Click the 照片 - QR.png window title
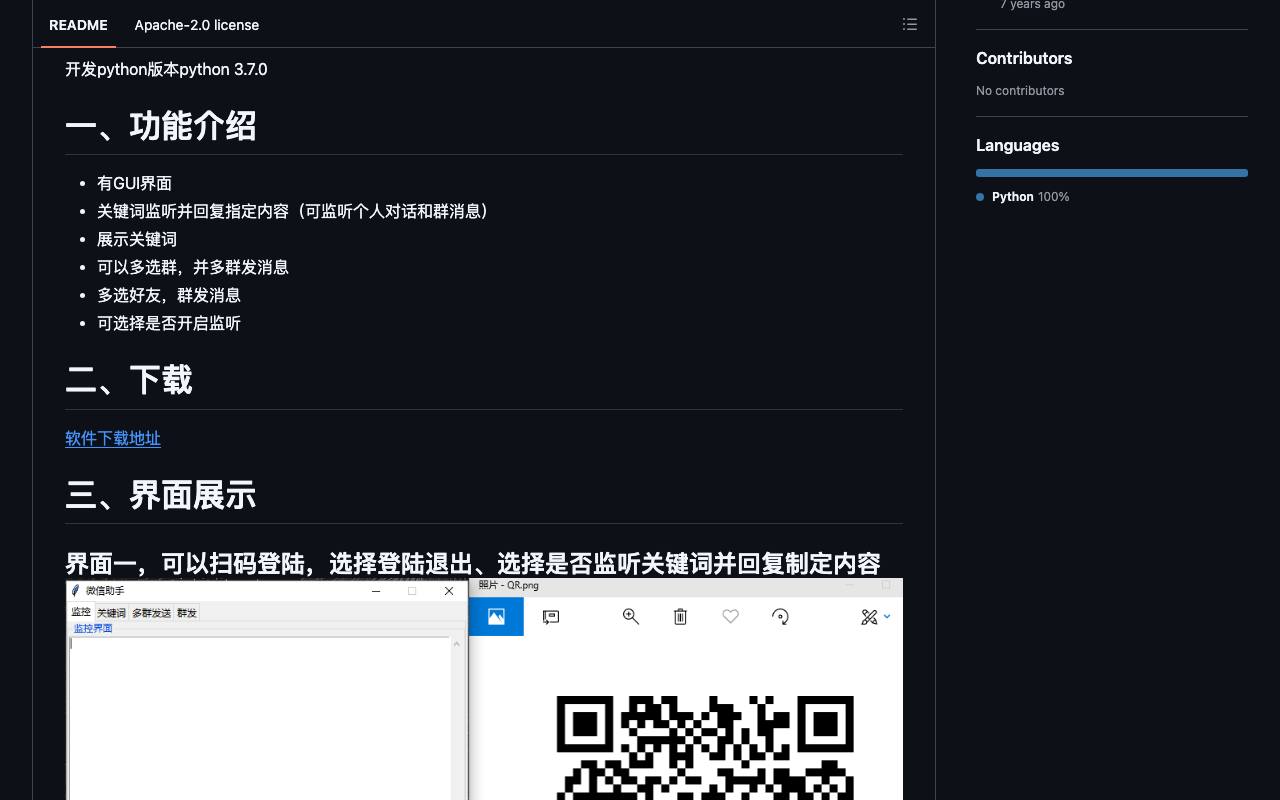Image resolution: width=1280 pixels, height=800 pixels. (508, 585)
